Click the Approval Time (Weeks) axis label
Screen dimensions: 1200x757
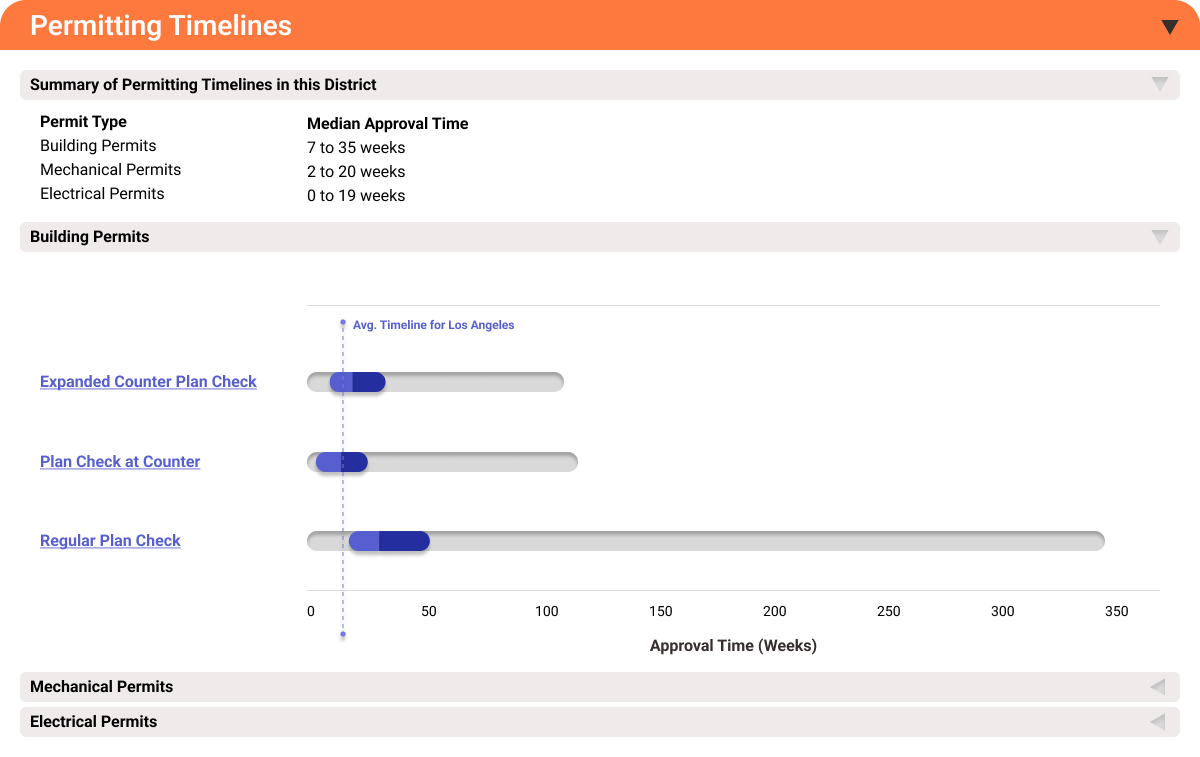click(x=733, y=646)
